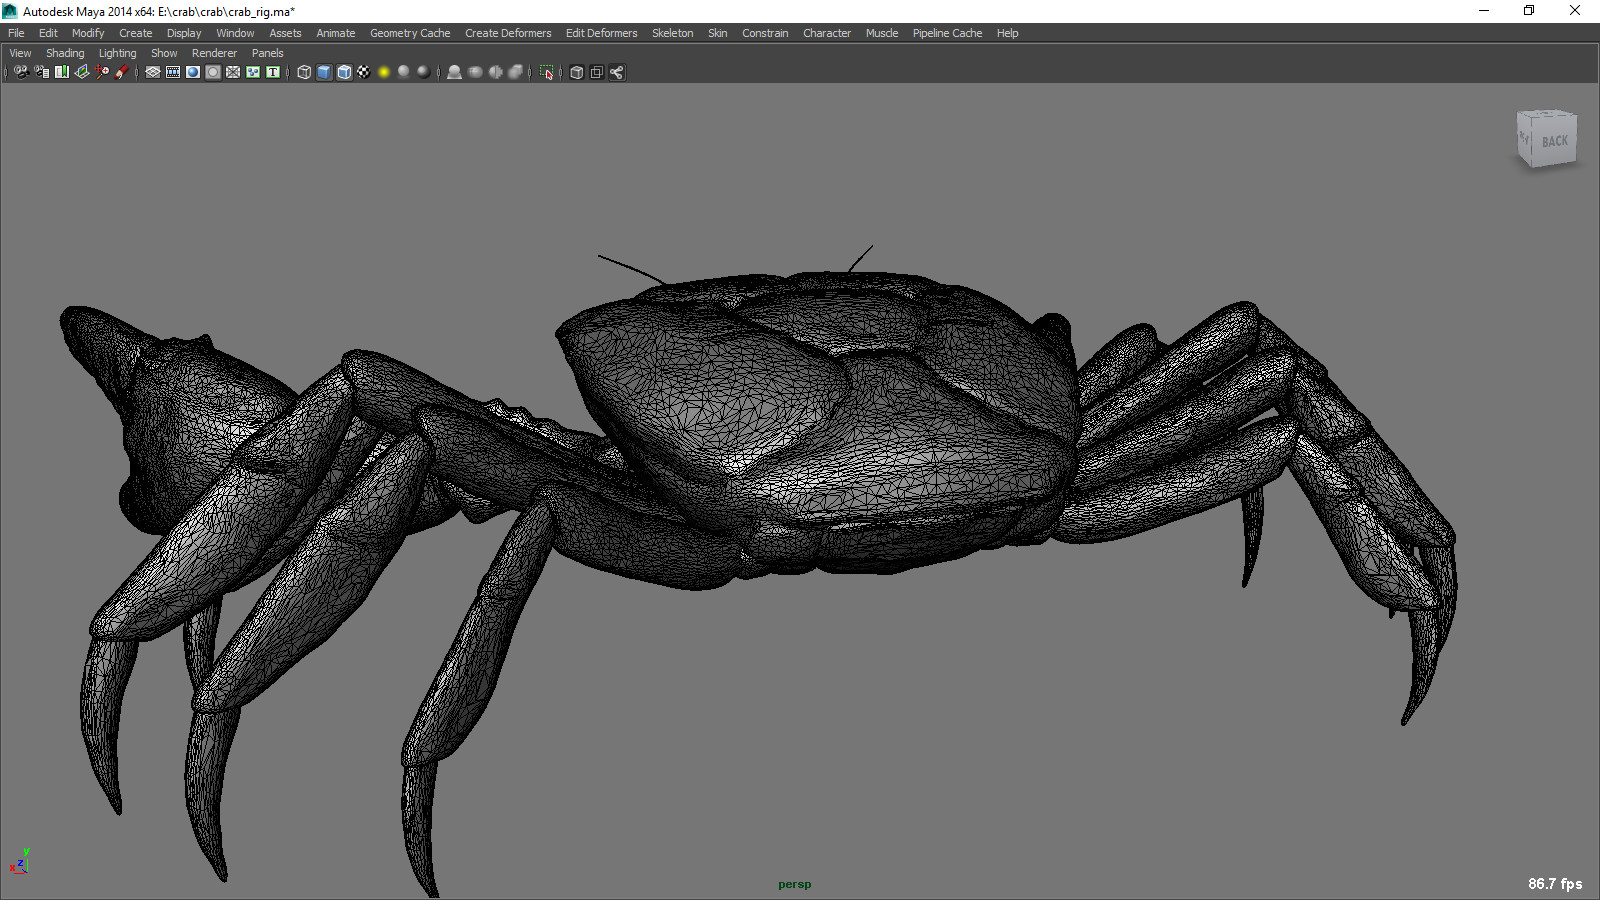This screenshot has width=1600, height=900.
Task: Toggle the Film Gate icon
Action: coord(173,72)
